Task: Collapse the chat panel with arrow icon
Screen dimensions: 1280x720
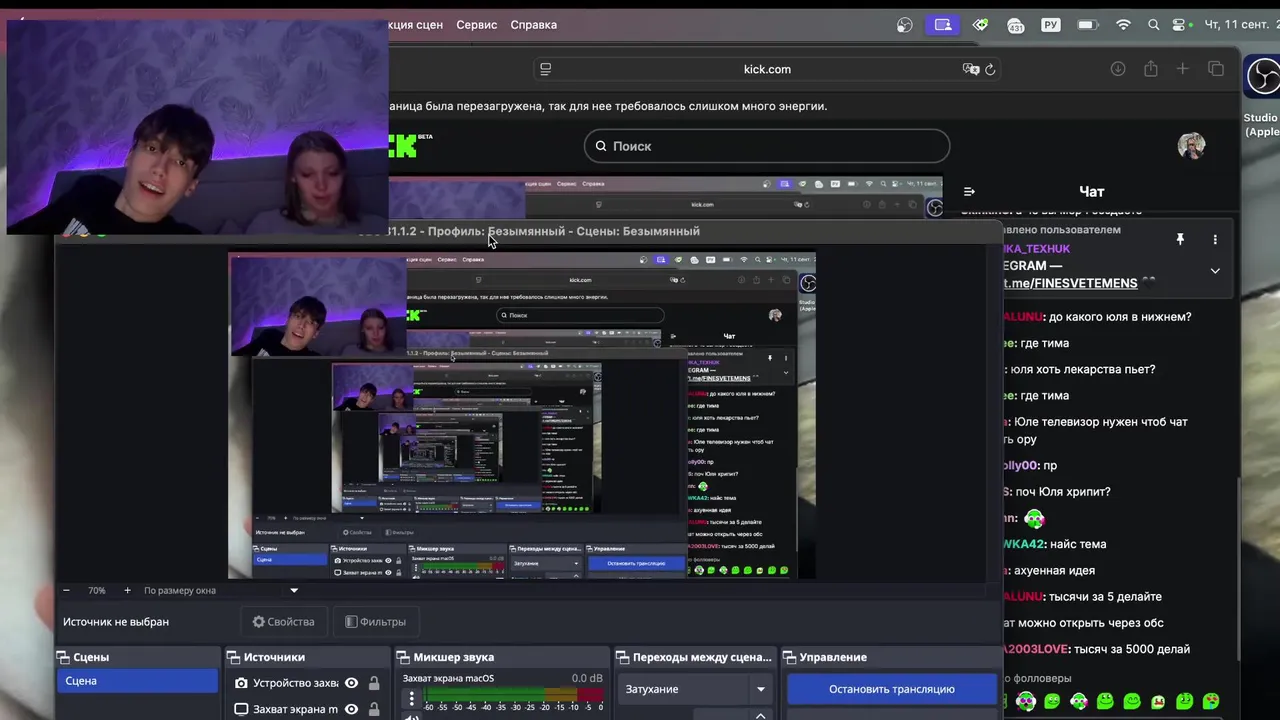Action: point(968,192)
